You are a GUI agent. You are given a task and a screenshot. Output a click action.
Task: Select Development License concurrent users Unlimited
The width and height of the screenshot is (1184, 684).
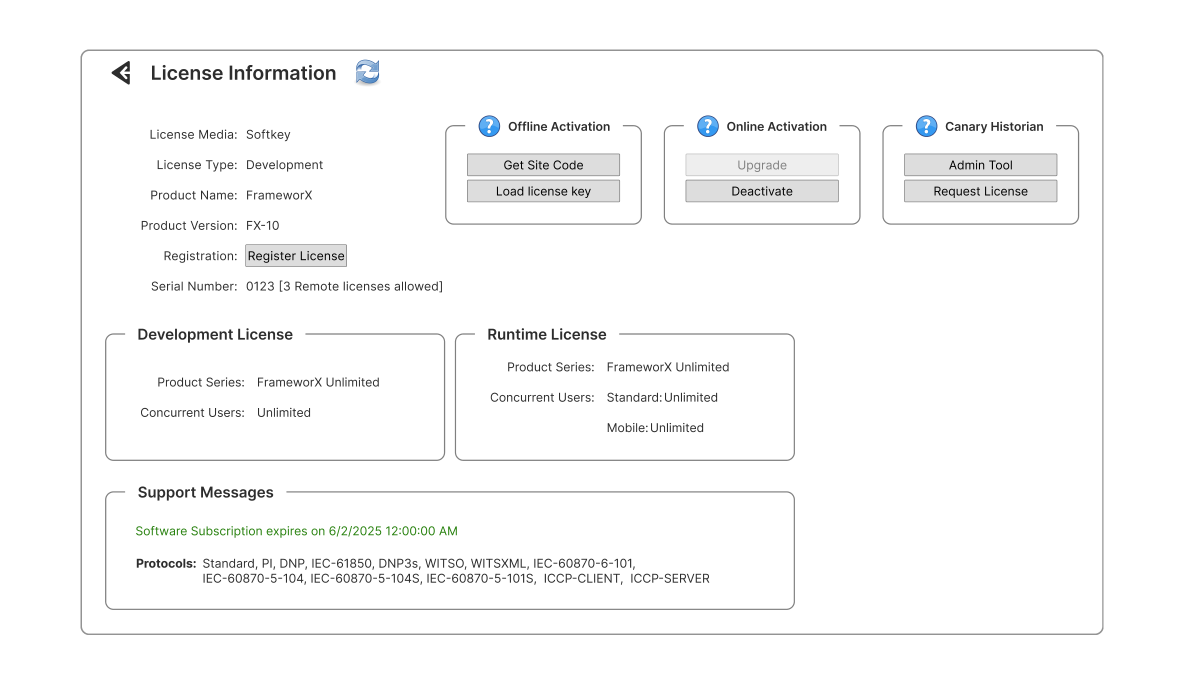(284, 412)
